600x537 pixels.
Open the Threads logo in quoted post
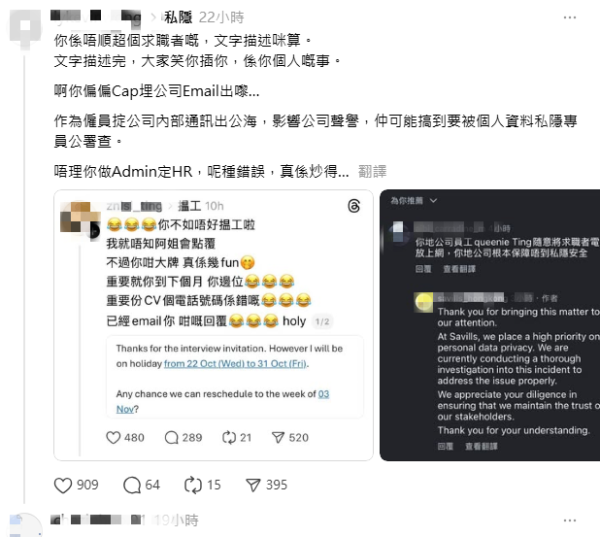tap(354, 206)
